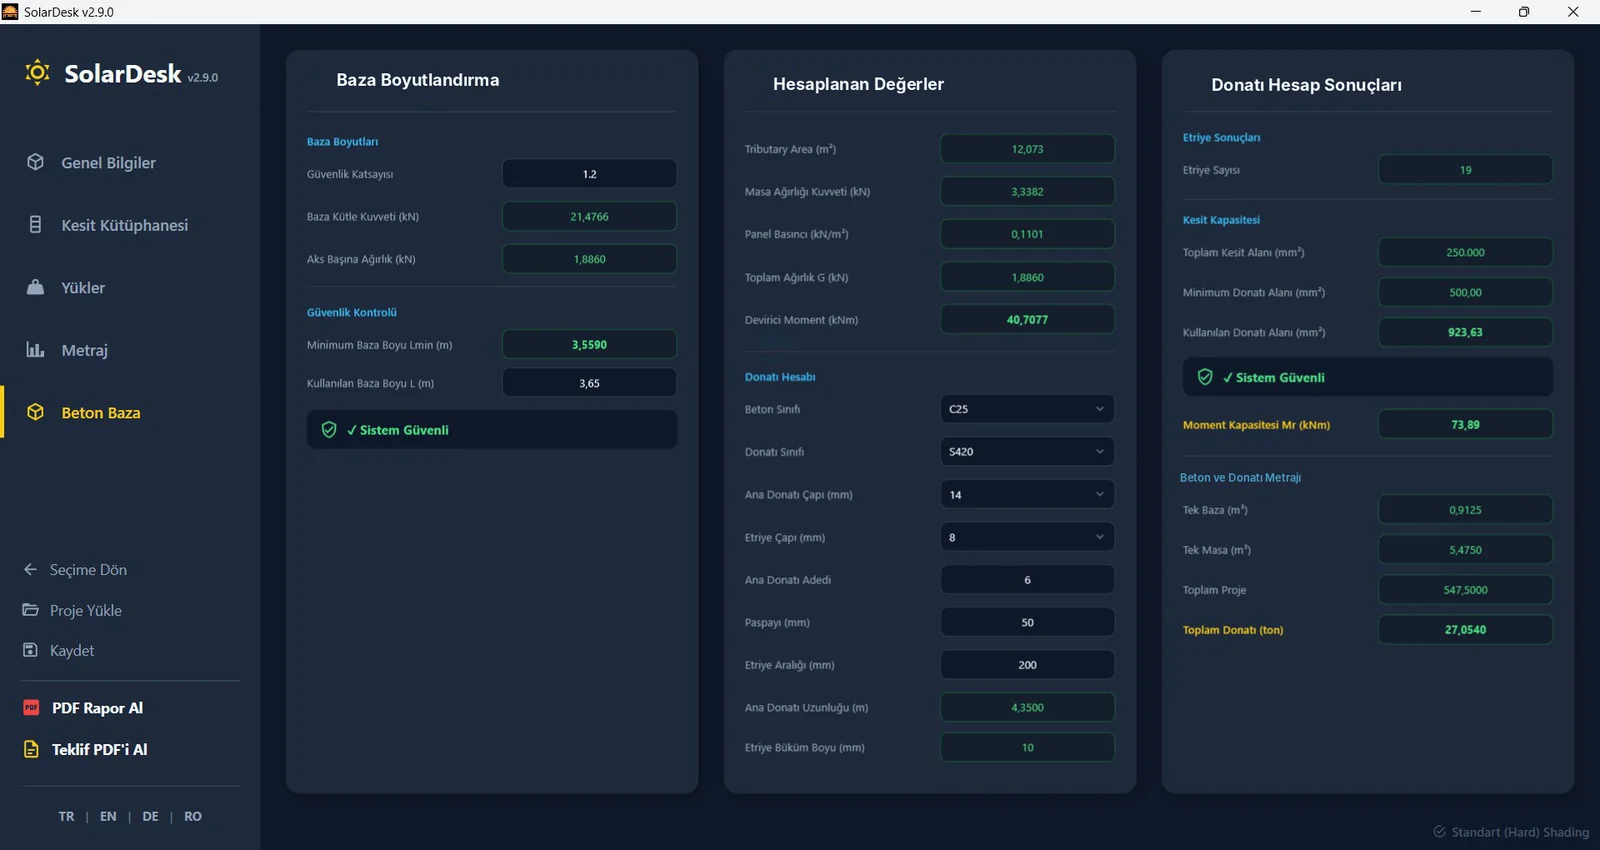The width and height of the screenshot is (1600, 850).
Task: Click the Proje Yükle folder icon
Action: [x=30, y=610]
